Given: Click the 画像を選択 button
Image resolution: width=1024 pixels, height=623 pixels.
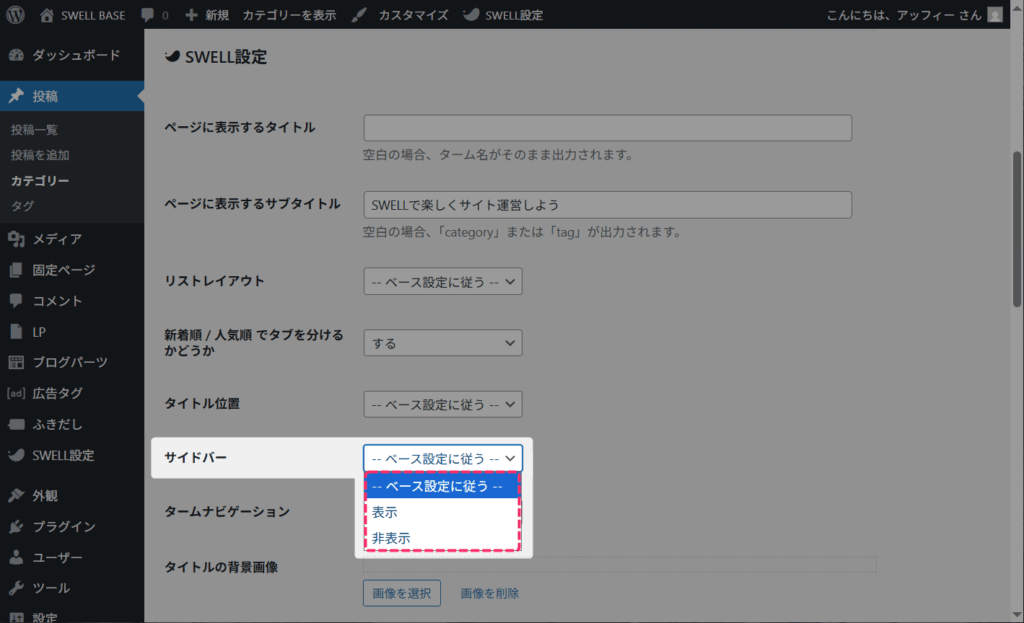Looking at the screenshot, I should (402, 593).
